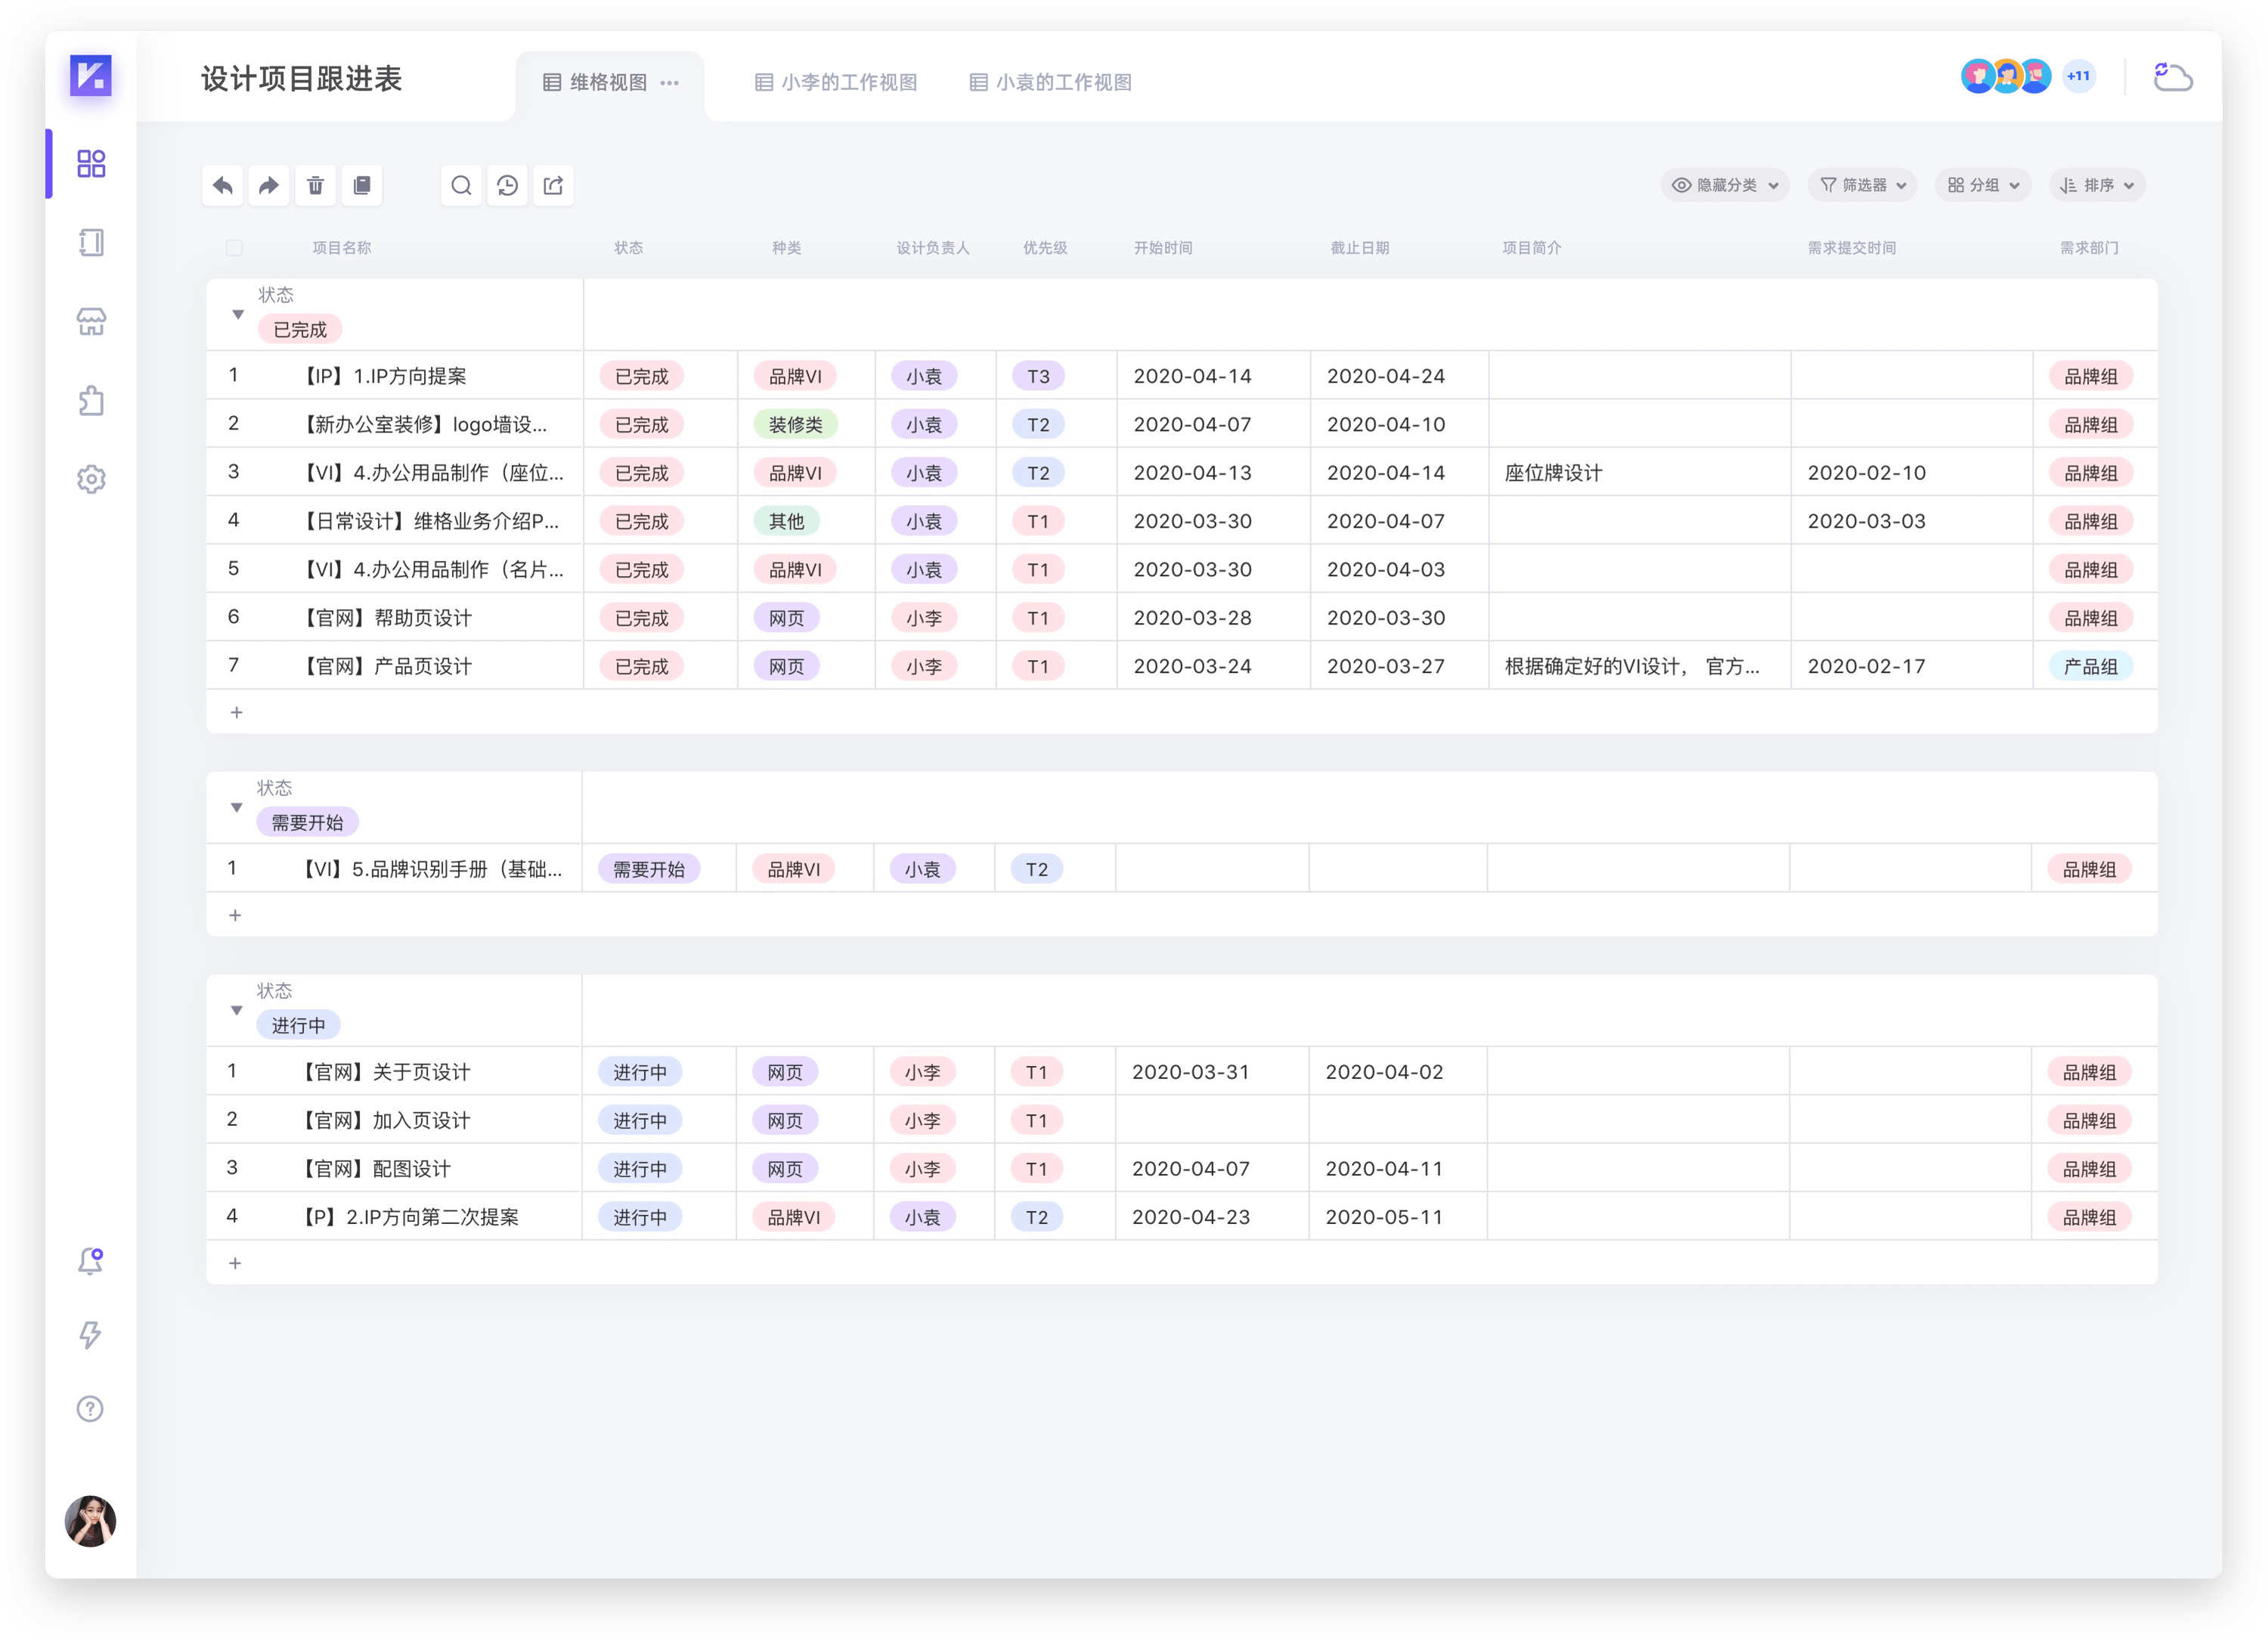2268x1639 pixels.
Task: Click the cloud sync icon
Action: (2171, 77)
